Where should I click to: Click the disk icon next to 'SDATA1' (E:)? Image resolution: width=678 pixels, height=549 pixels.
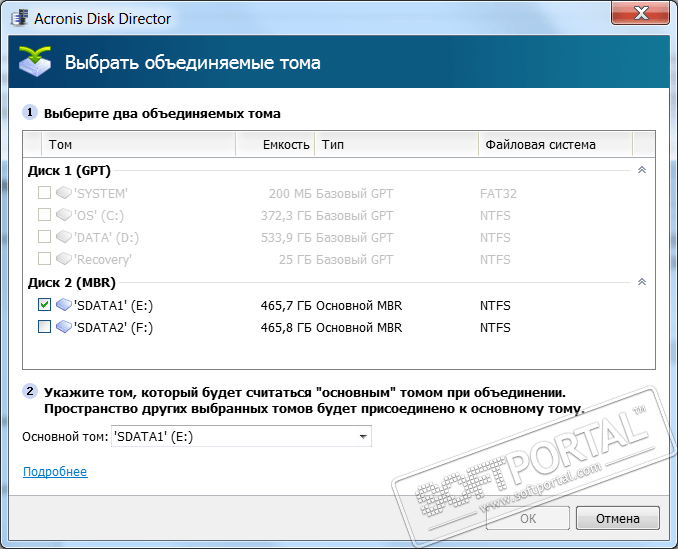coord(64,305)
